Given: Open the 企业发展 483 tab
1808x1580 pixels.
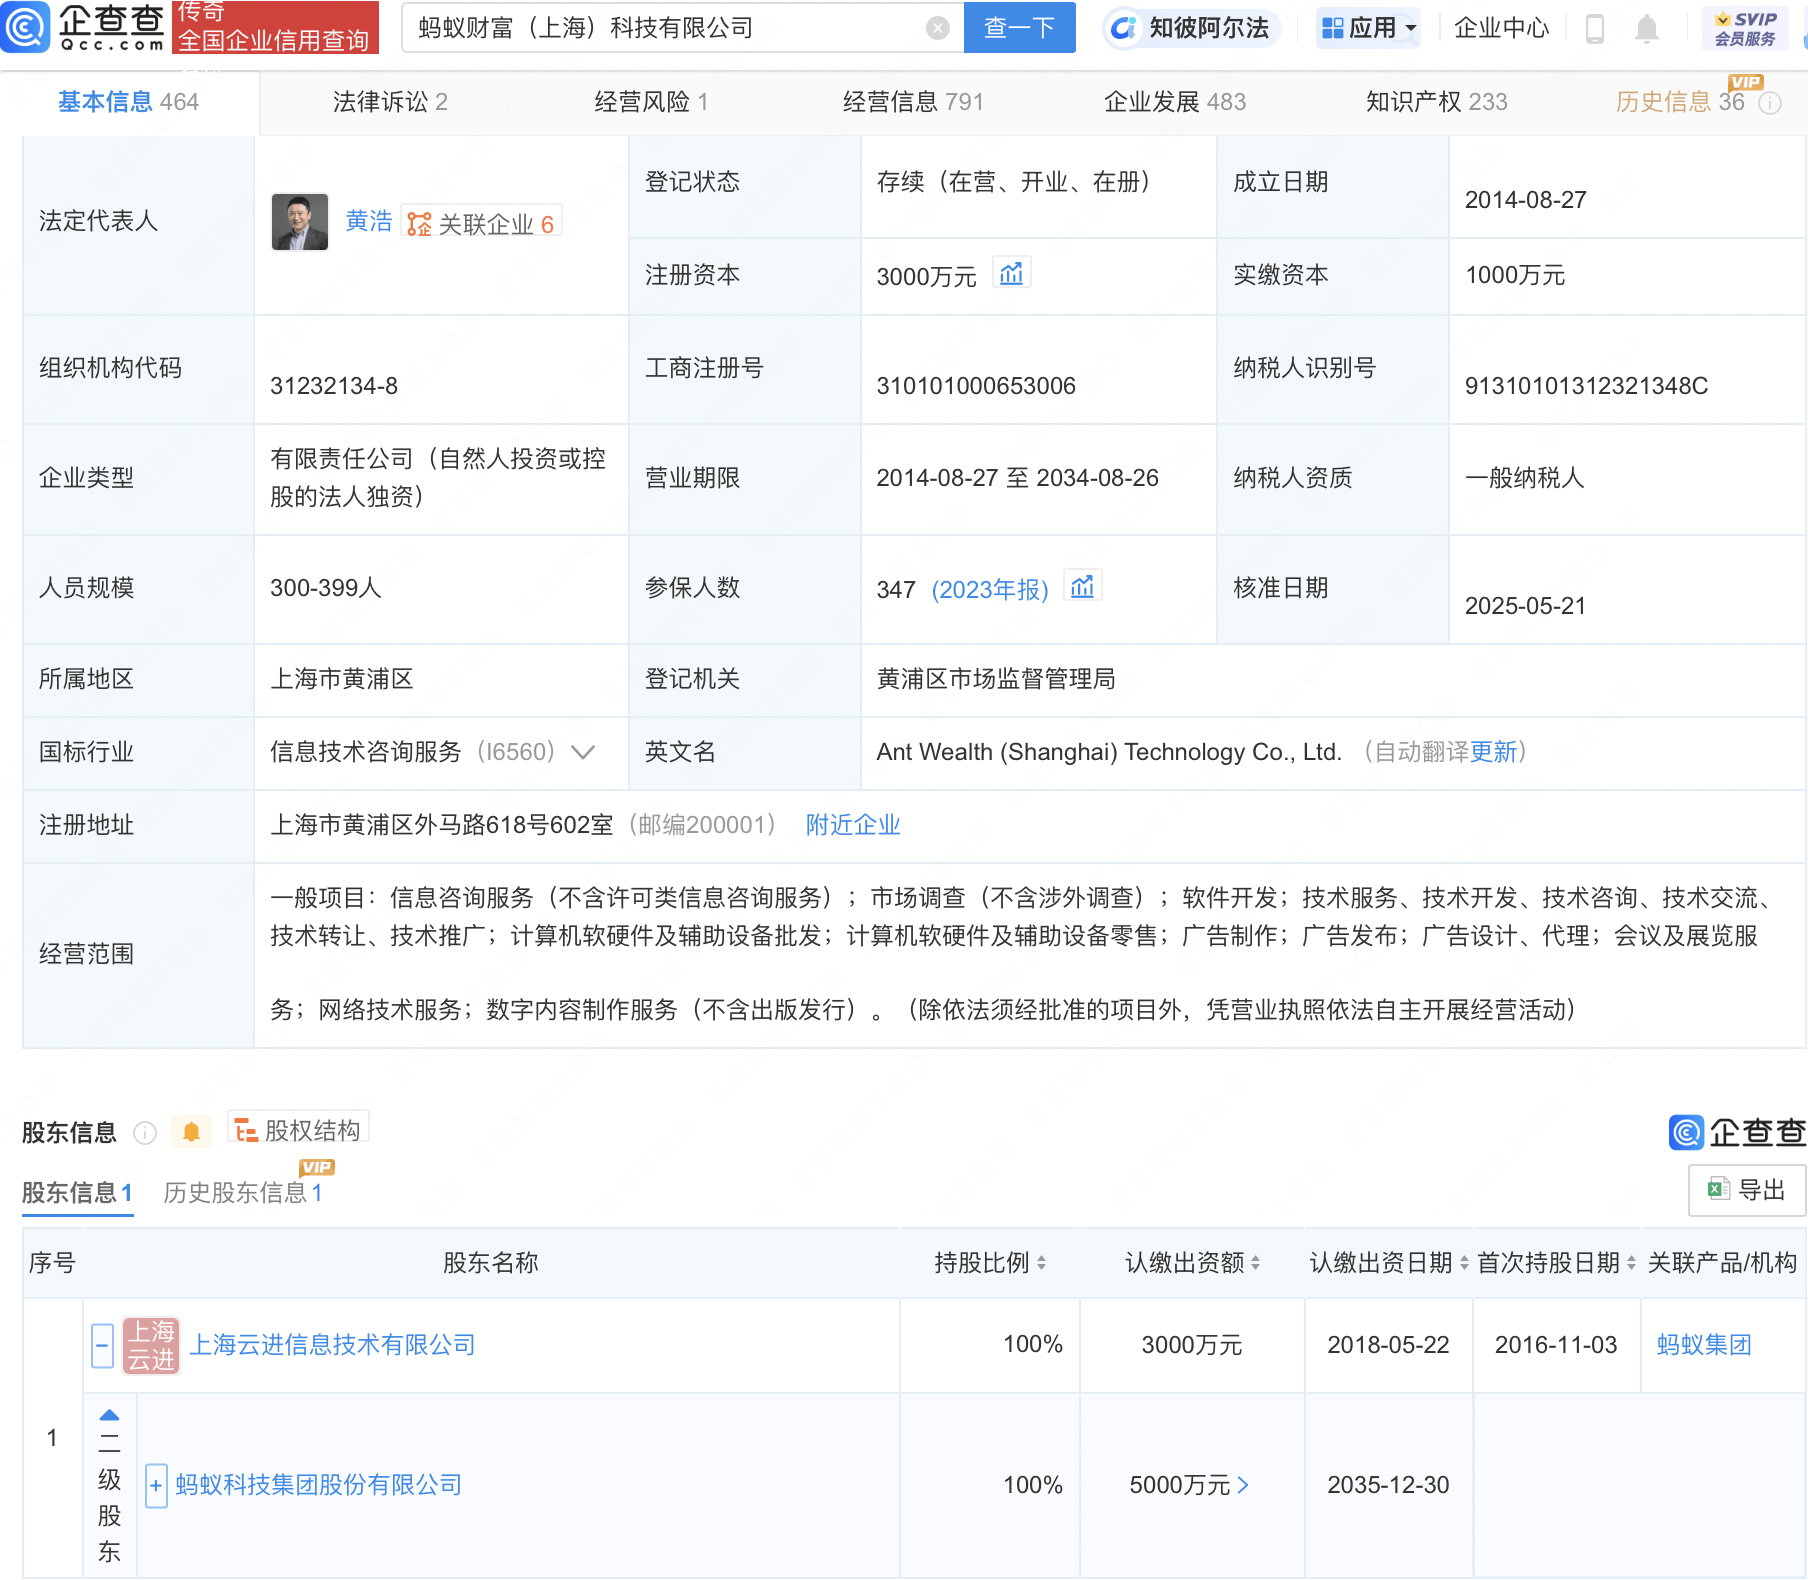Looking at the screenshot, I should tap(1175, 102).
